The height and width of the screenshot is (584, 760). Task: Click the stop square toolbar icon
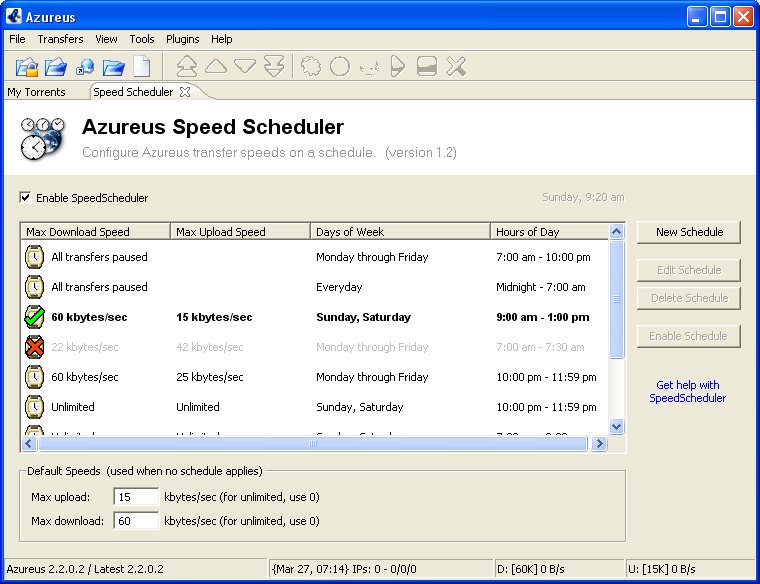point(427,66)
